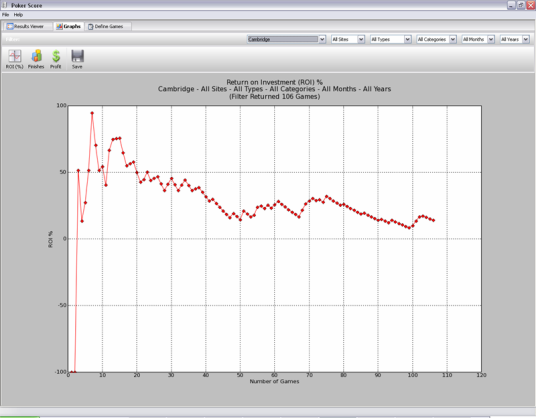Viewport: 536px width, 418px height.
Task: Click the Poker Score title bar icon
Action: [x=5, y=5]
